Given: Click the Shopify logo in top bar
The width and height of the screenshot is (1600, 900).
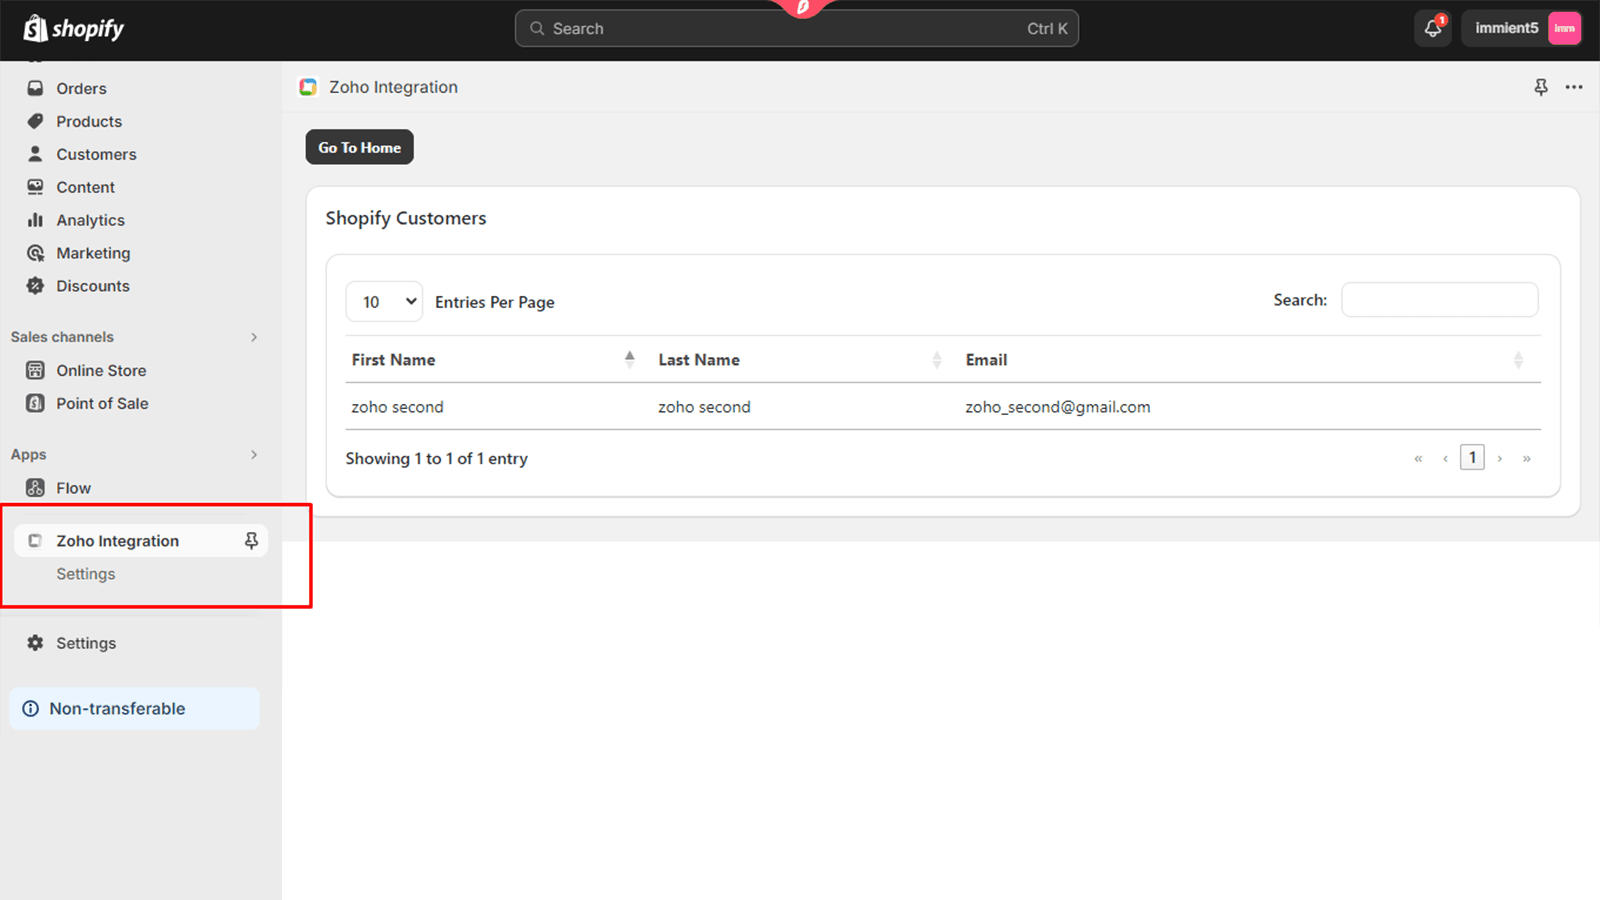Looking at the screenshot, I should (x=74, y=29).
